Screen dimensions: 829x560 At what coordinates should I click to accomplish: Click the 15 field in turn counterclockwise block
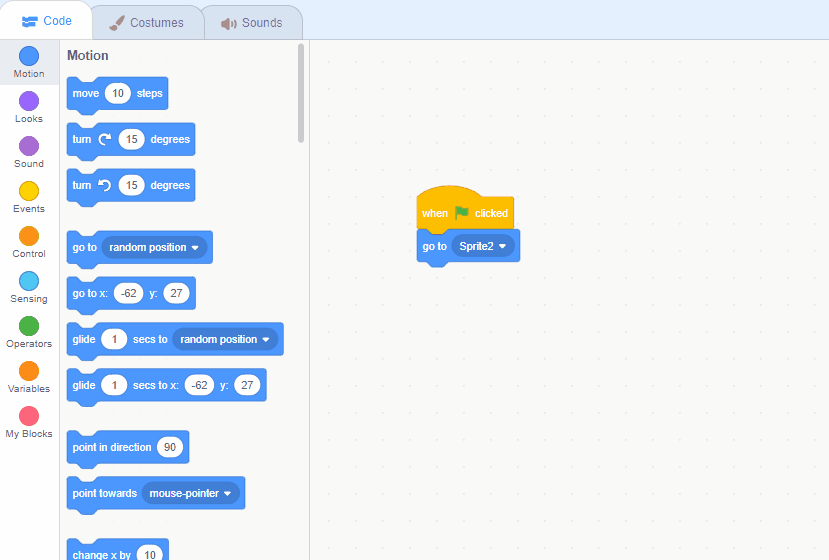pyautogui.click(x=131, y=185)
